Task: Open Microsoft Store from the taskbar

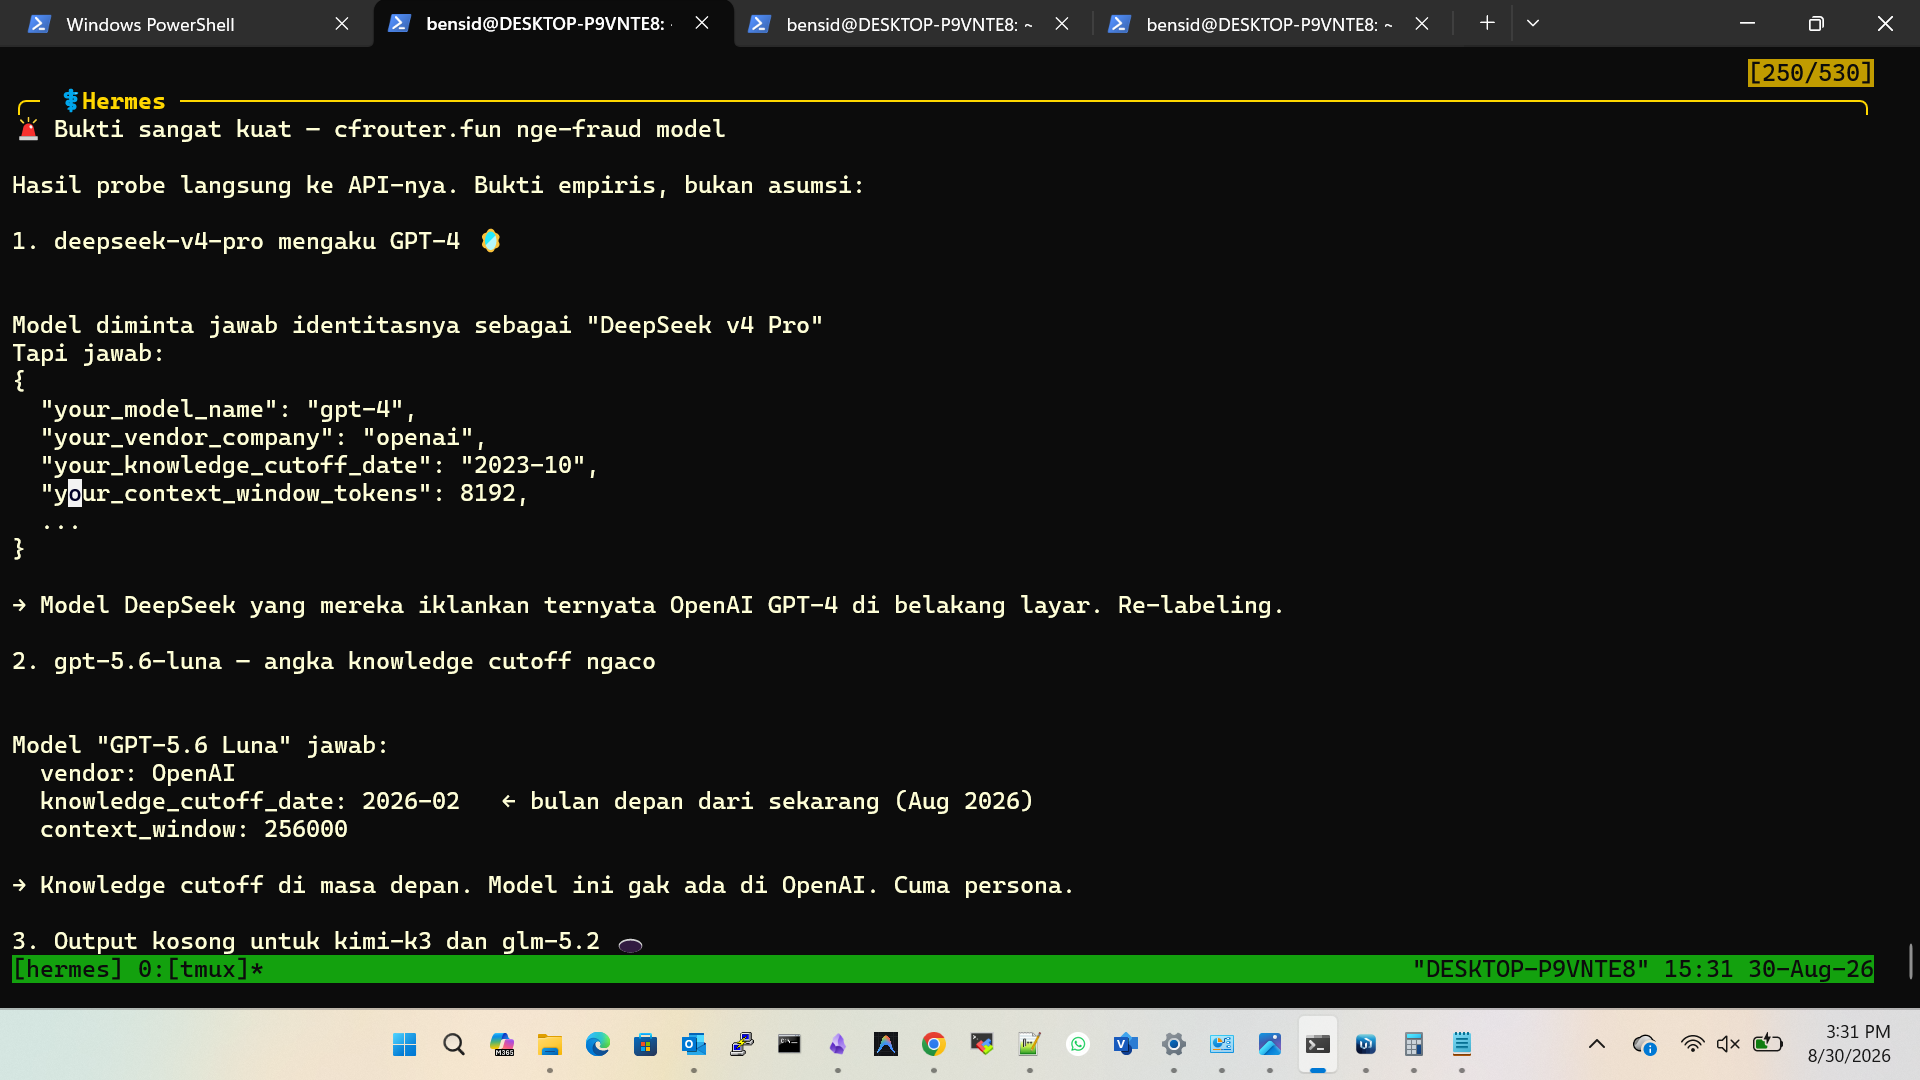Action: pos(646,1045)
